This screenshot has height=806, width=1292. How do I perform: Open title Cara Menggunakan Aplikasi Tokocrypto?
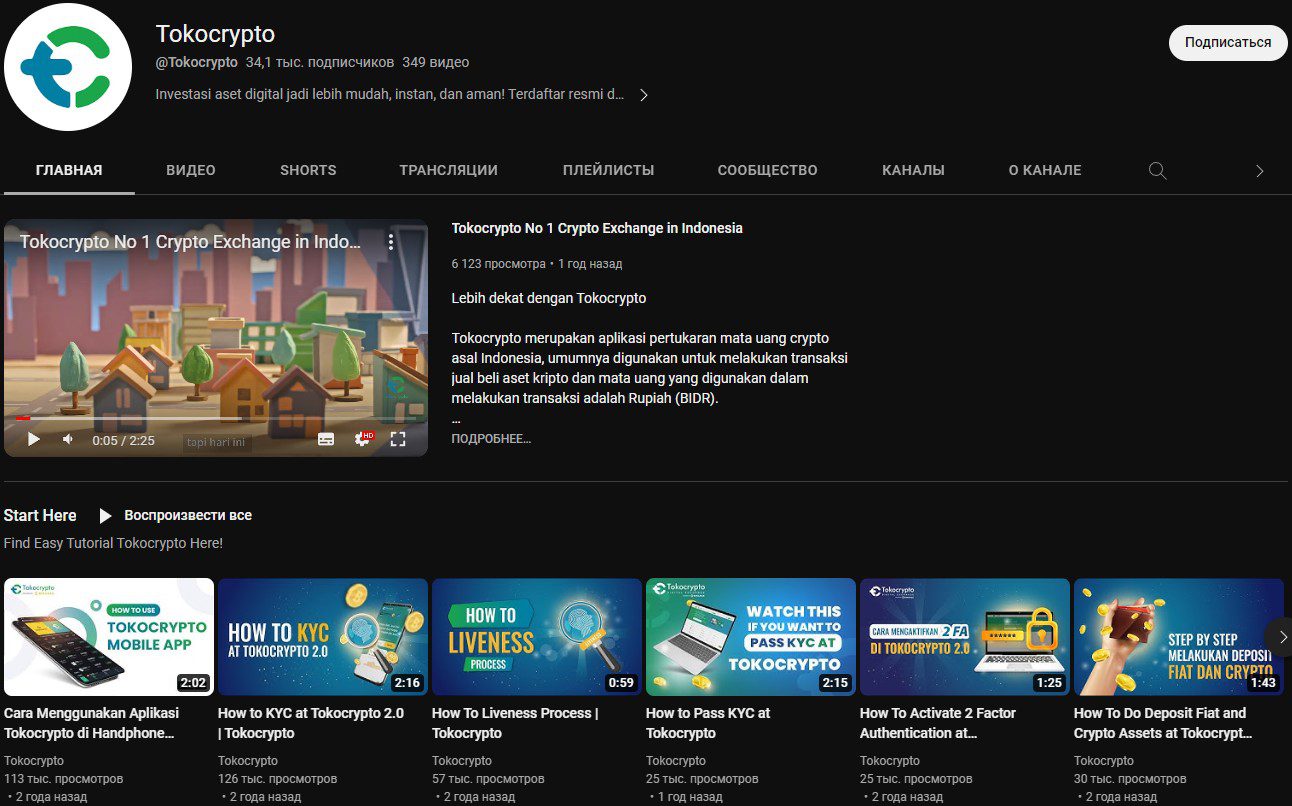tap(92, 723)
